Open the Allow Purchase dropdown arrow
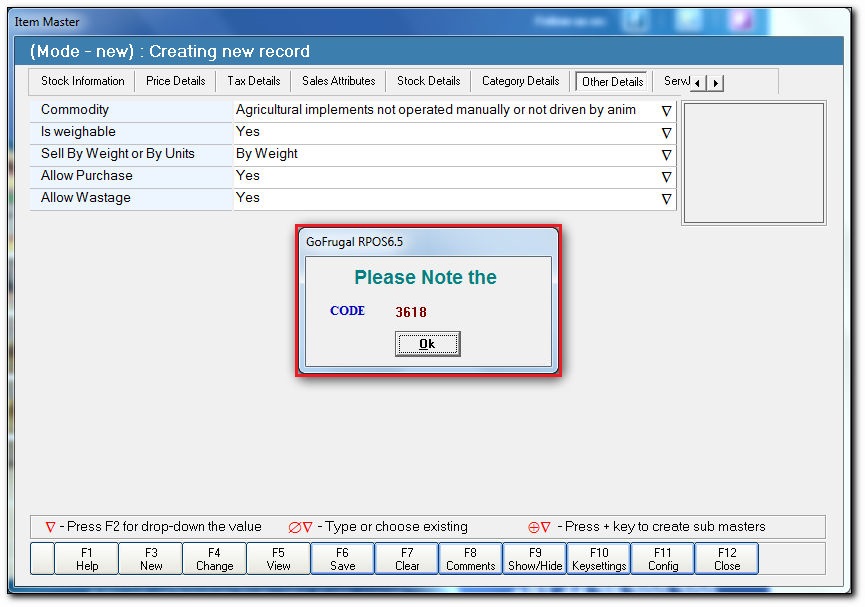865x607 pixels. pos(666,177)
